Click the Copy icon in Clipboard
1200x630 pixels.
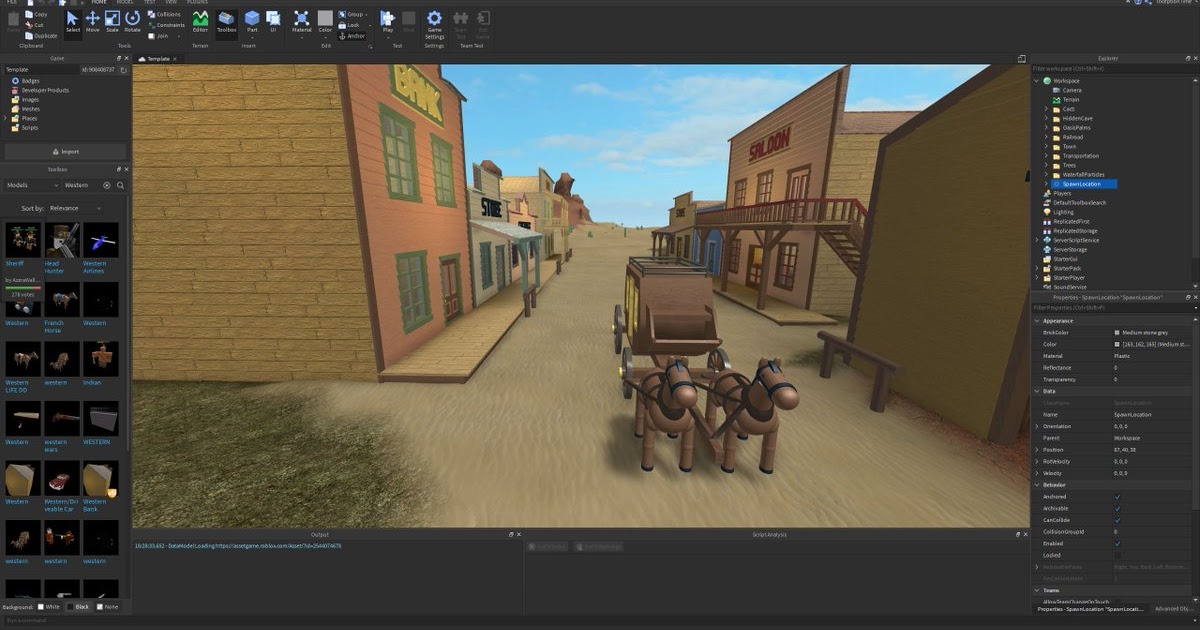tap(35, 15)
